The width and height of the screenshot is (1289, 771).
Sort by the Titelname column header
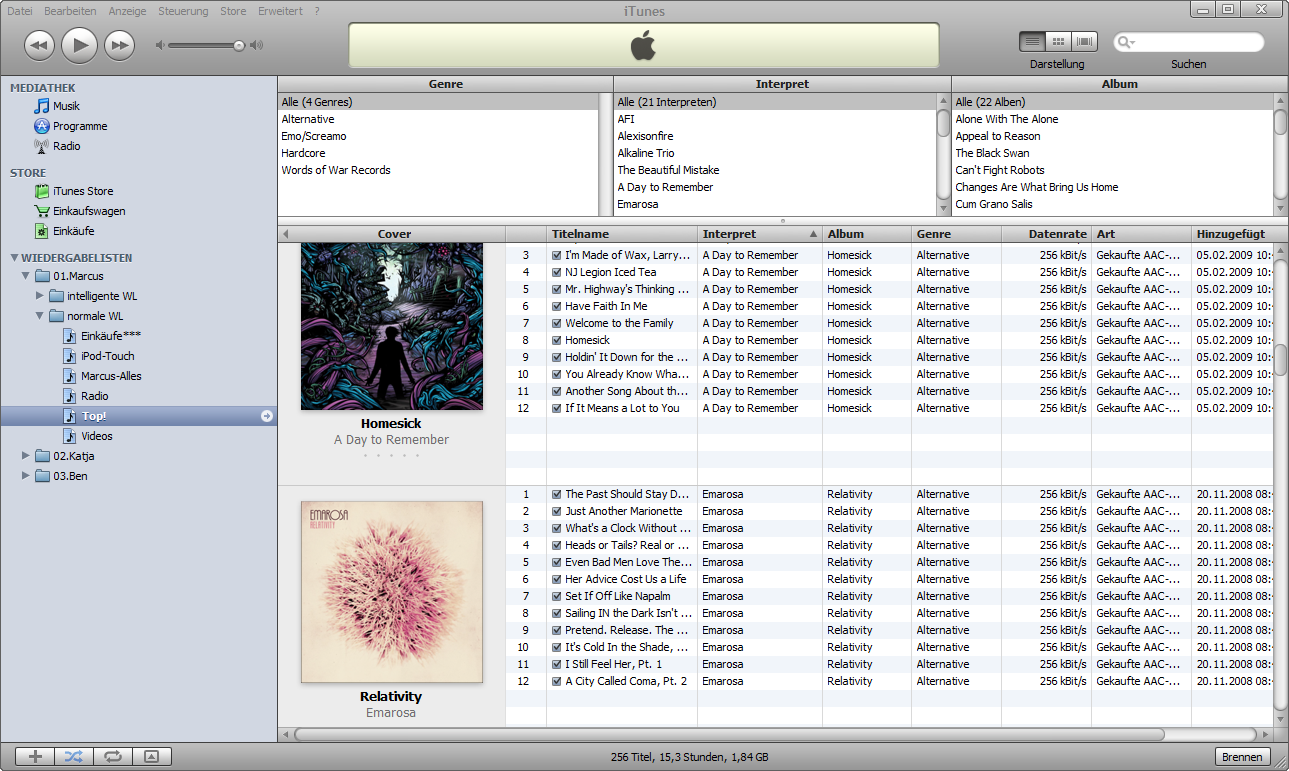622,234
